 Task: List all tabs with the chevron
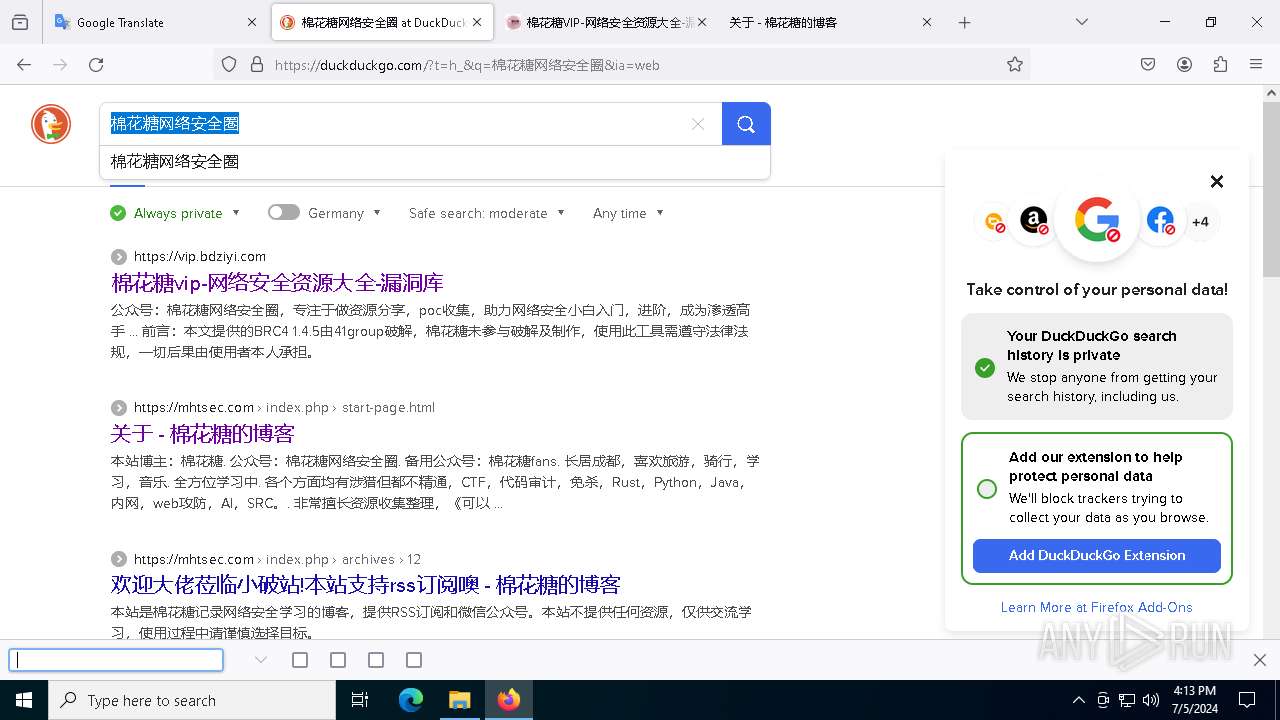1081,22
